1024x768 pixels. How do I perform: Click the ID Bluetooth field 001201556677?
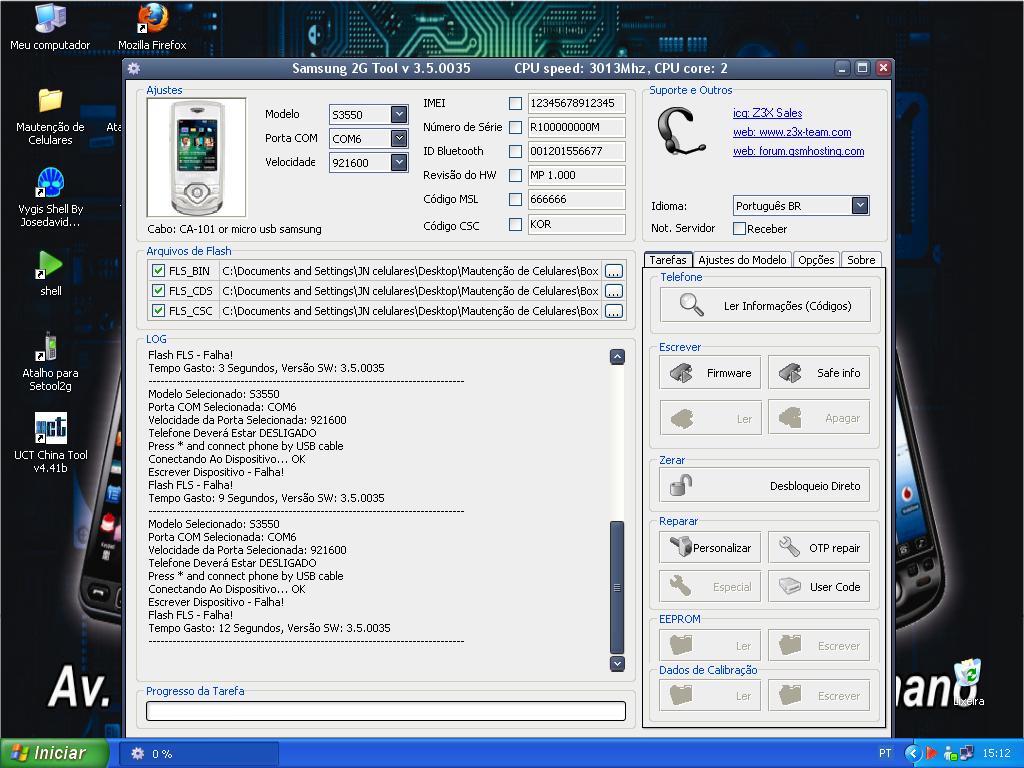[x=576, y=152]
